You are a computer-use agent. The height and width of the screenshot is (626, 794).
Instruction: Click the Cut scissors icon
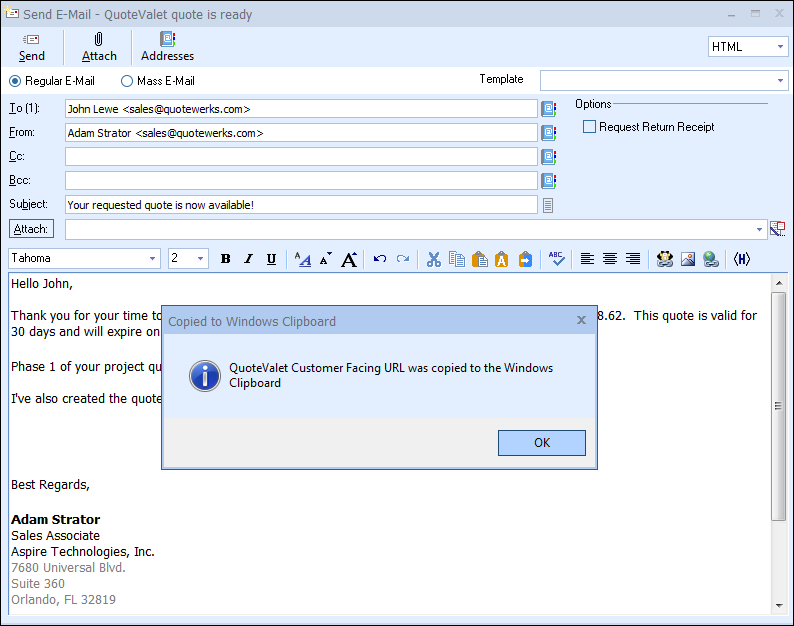(433, 259)
